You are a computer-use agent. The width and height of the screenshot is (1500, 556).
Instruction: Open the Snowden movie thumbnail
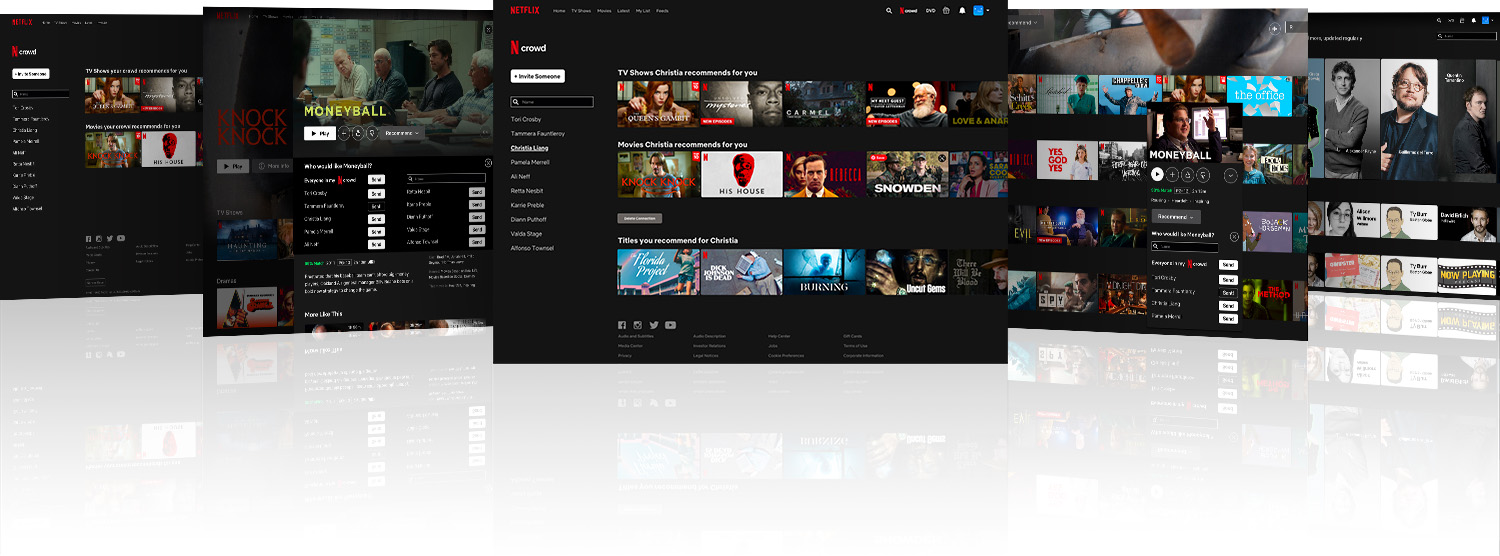(x=907, y=174)
